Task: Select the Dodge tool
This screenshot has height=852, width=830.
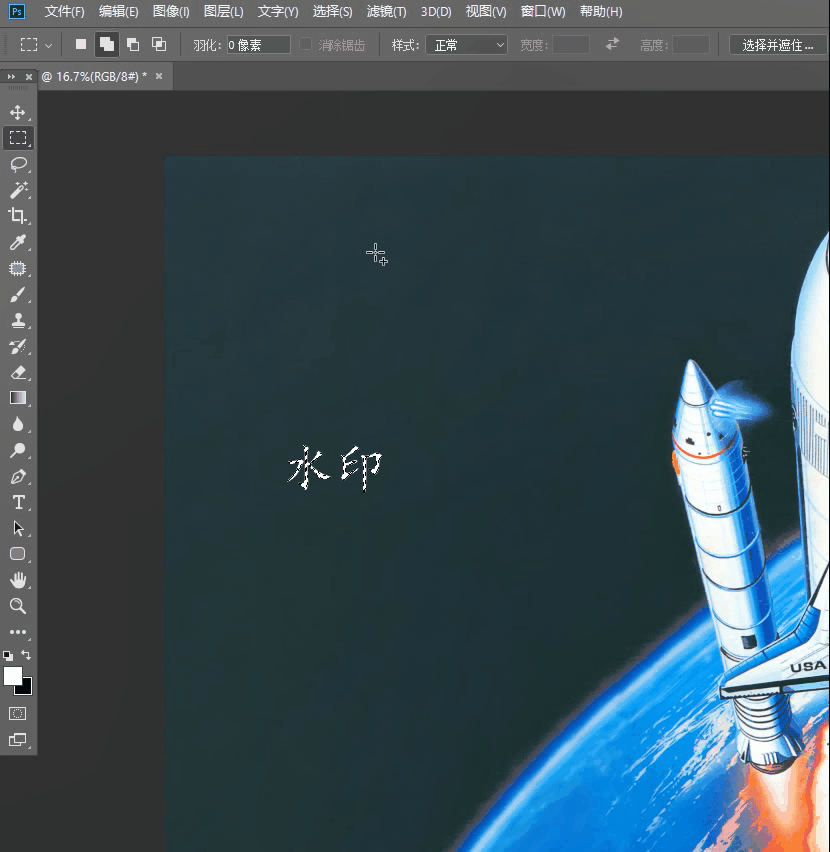Action: 18,450
